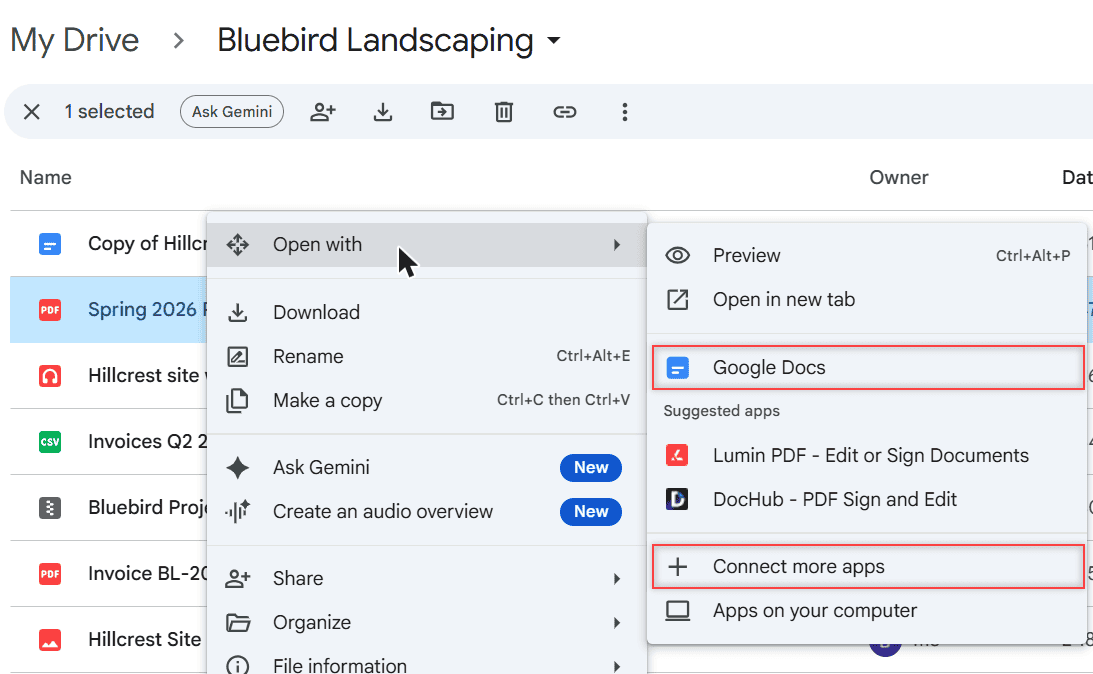Click the plus icon for Connect apps
The height and width of the screenshot is (674, 1093).
click(678, 567)
